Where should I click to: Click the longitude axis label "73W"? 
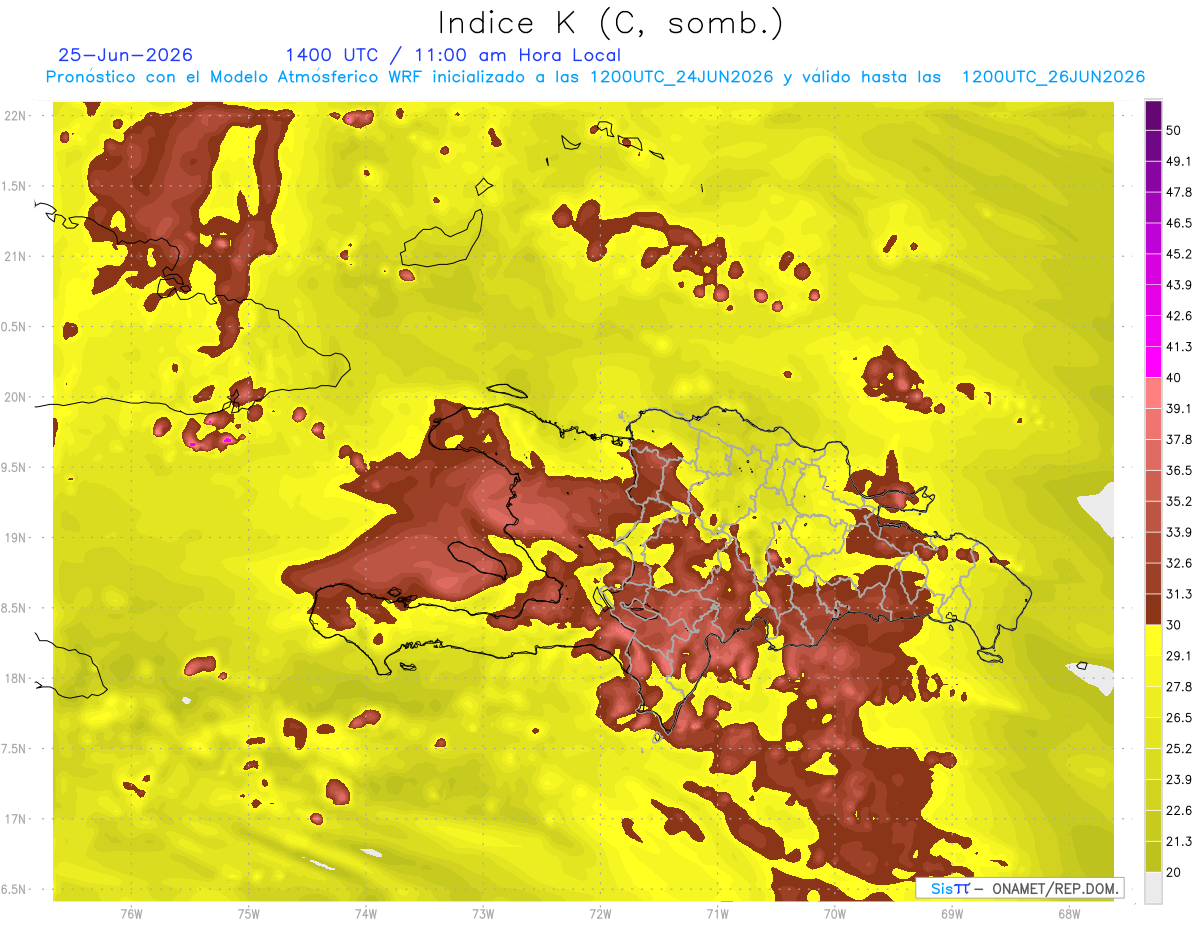click(x=483, y=913)
